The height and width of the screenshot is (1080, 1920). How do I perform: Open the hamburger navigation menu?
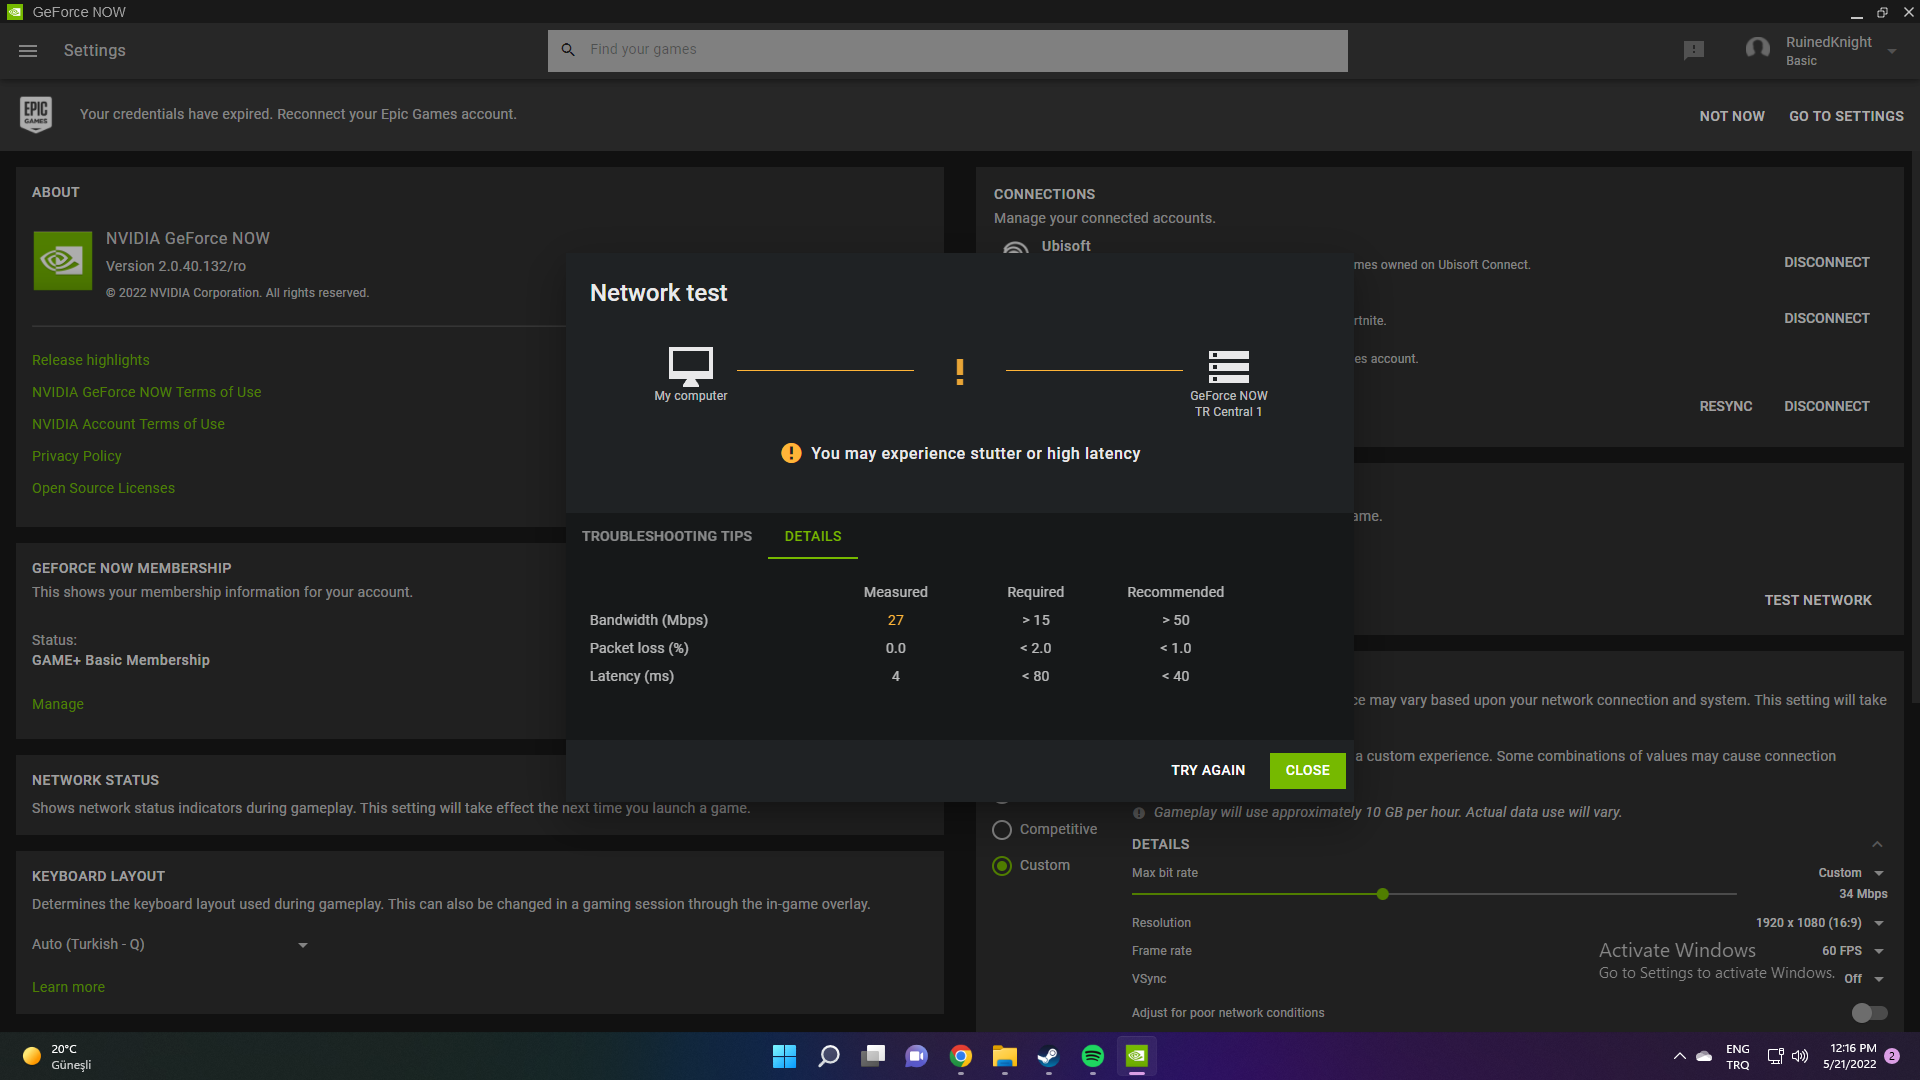(28, 51)
